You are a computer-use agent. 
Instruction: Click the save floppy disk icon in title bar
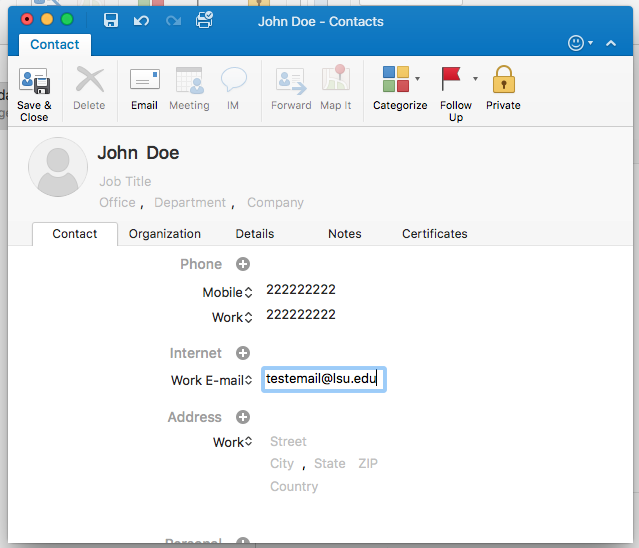click(x=111, y=20)
